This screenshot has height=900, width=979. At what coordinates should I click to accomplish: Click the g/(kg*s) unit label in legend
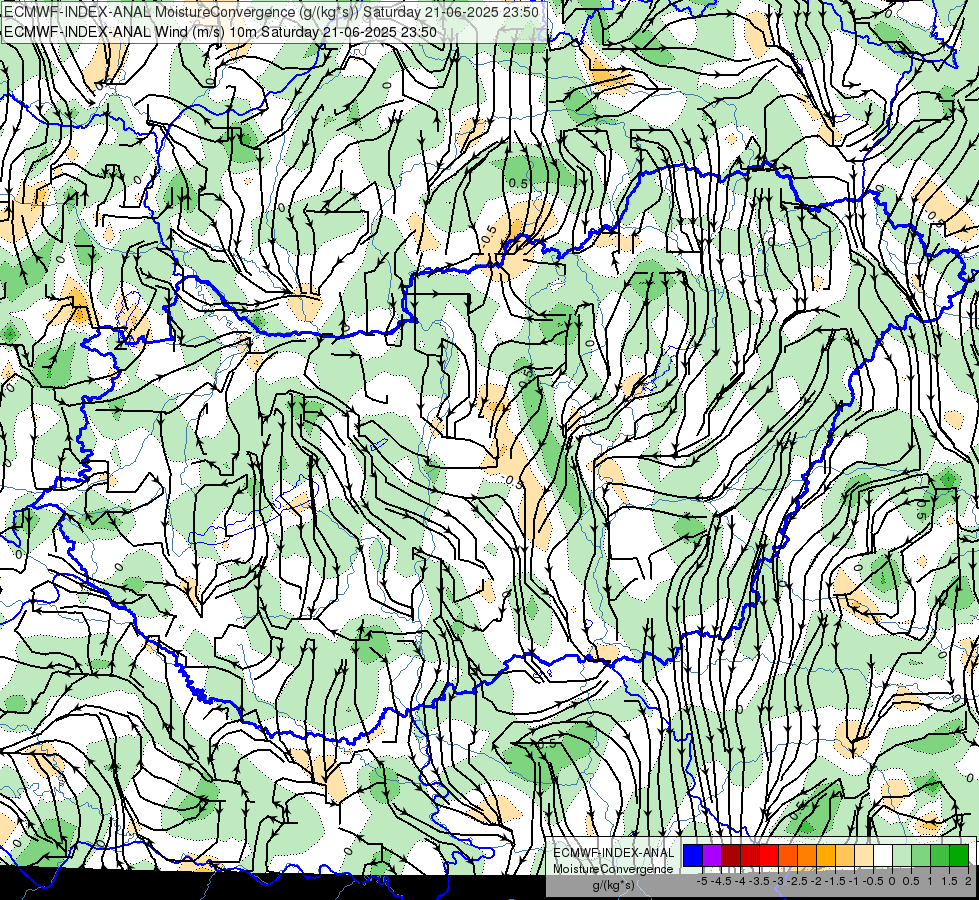pyautogui.click(x=613, y=885)
